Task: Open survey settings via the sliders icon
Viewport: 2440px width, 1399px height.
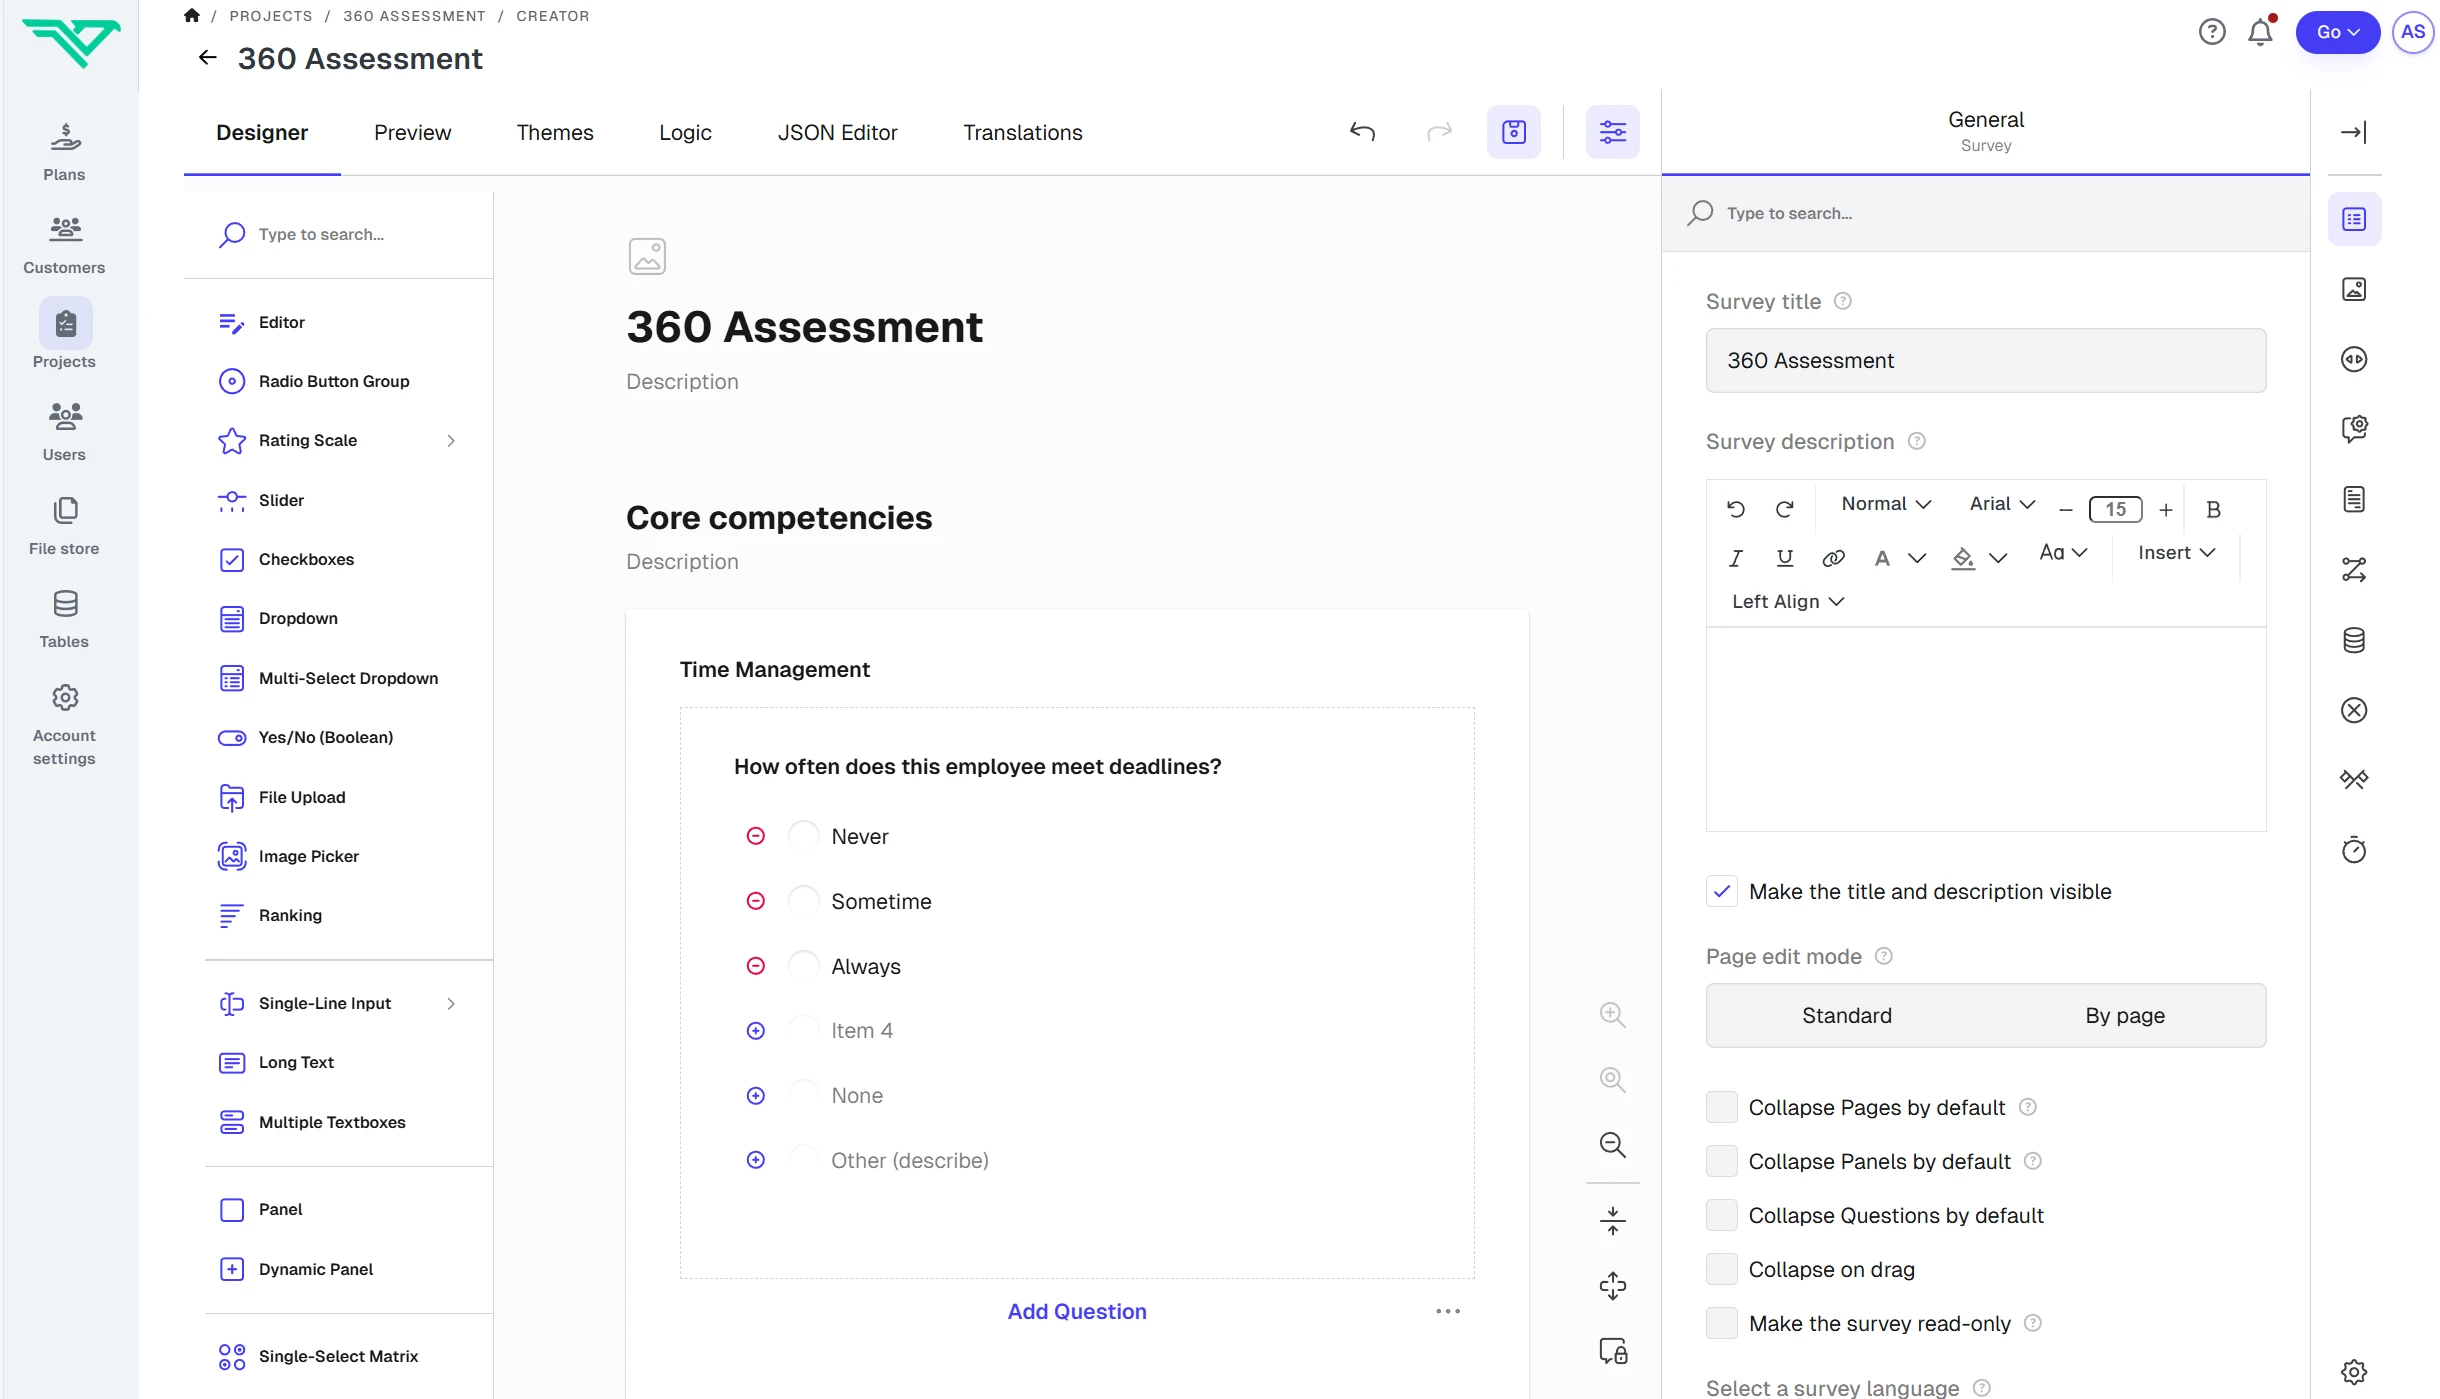Action: [x=1613, y=131]
